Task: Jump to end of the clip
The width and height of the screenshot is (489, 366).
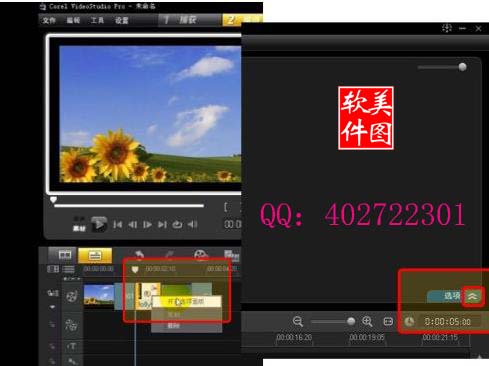Action: pyautogui.click(x=162, y=225)
